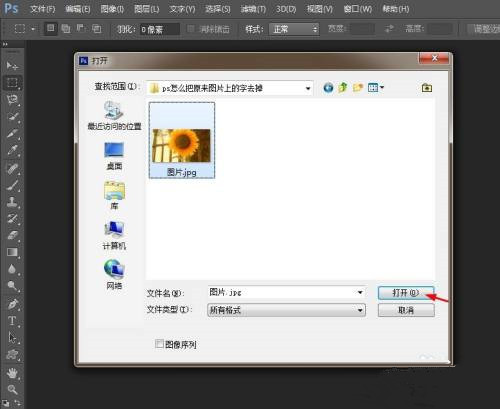500x409 pixels.
Task: Open the Filter (滤镜) menu
Action: point(253,9)
